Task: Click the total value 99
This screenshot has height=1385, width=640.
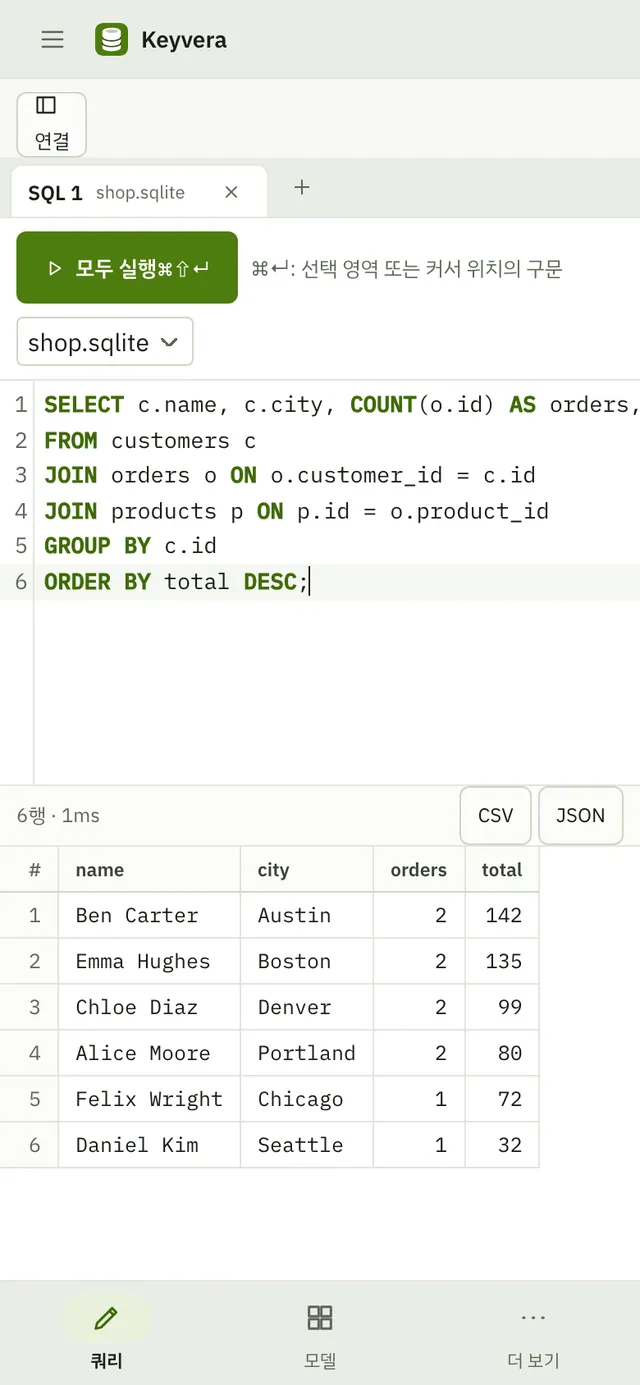Action: pyautogui.click(x=502, y=1007)
